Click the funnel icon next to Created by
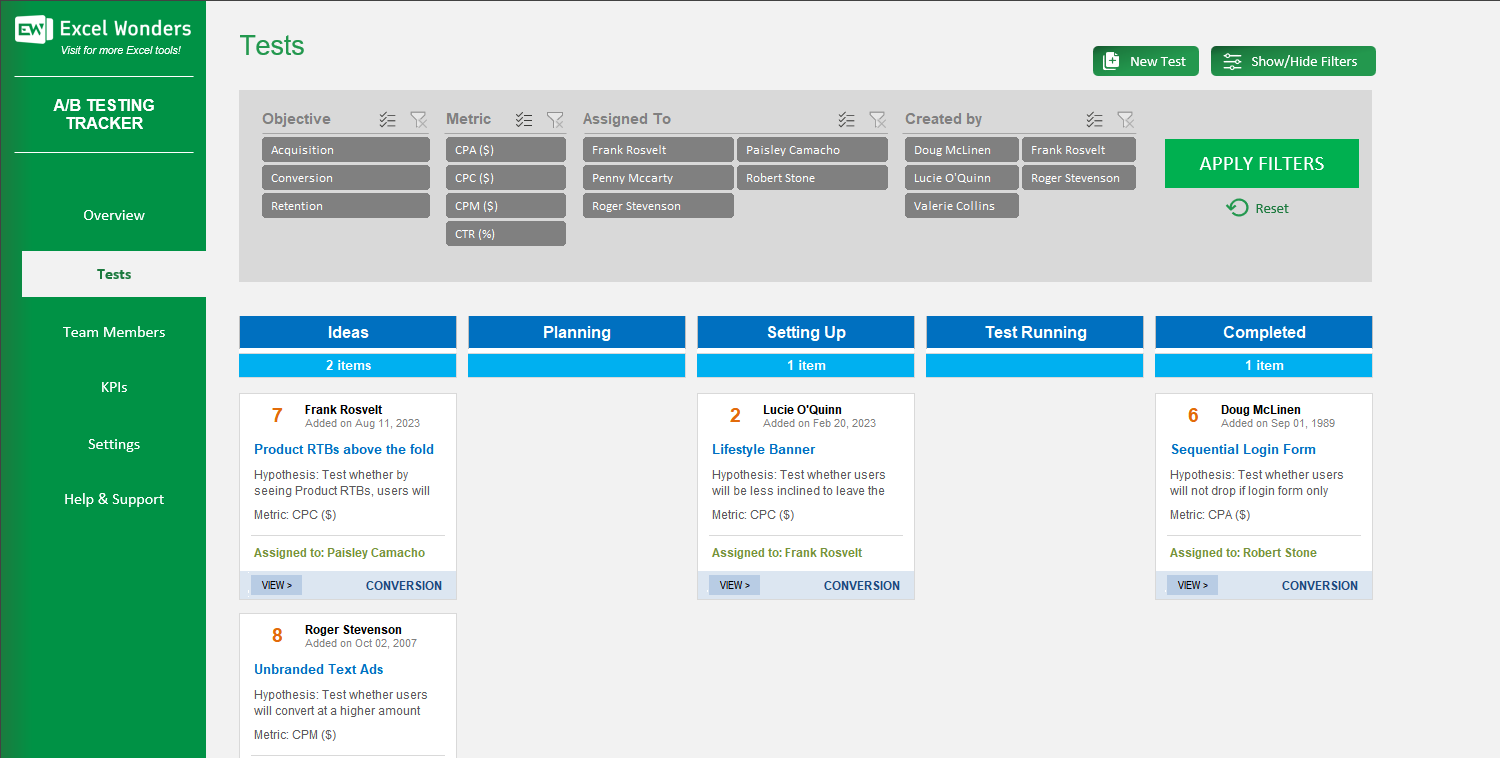 point(1126,119)
